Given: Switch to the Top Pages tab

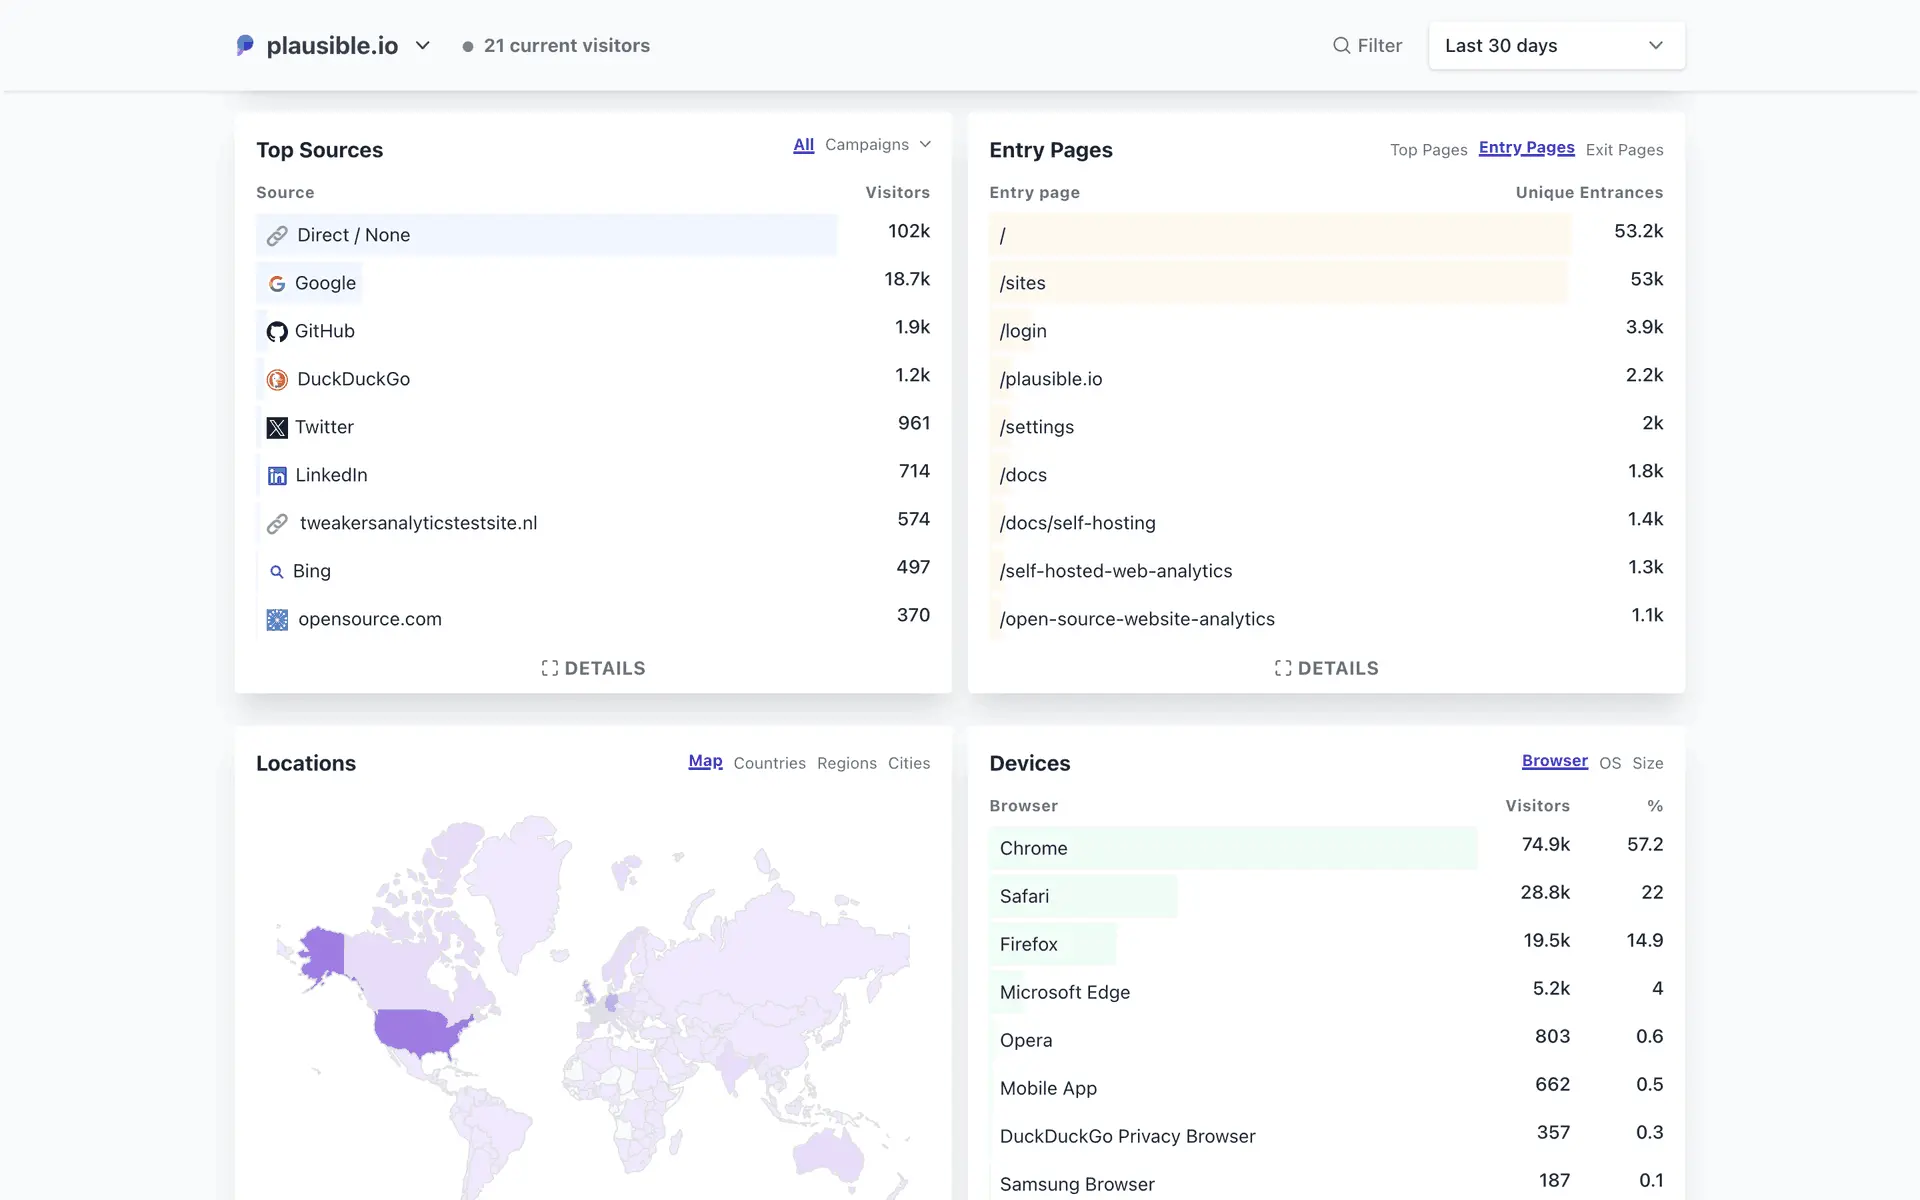Looking at the screenshot, I should pos(1428,150).
